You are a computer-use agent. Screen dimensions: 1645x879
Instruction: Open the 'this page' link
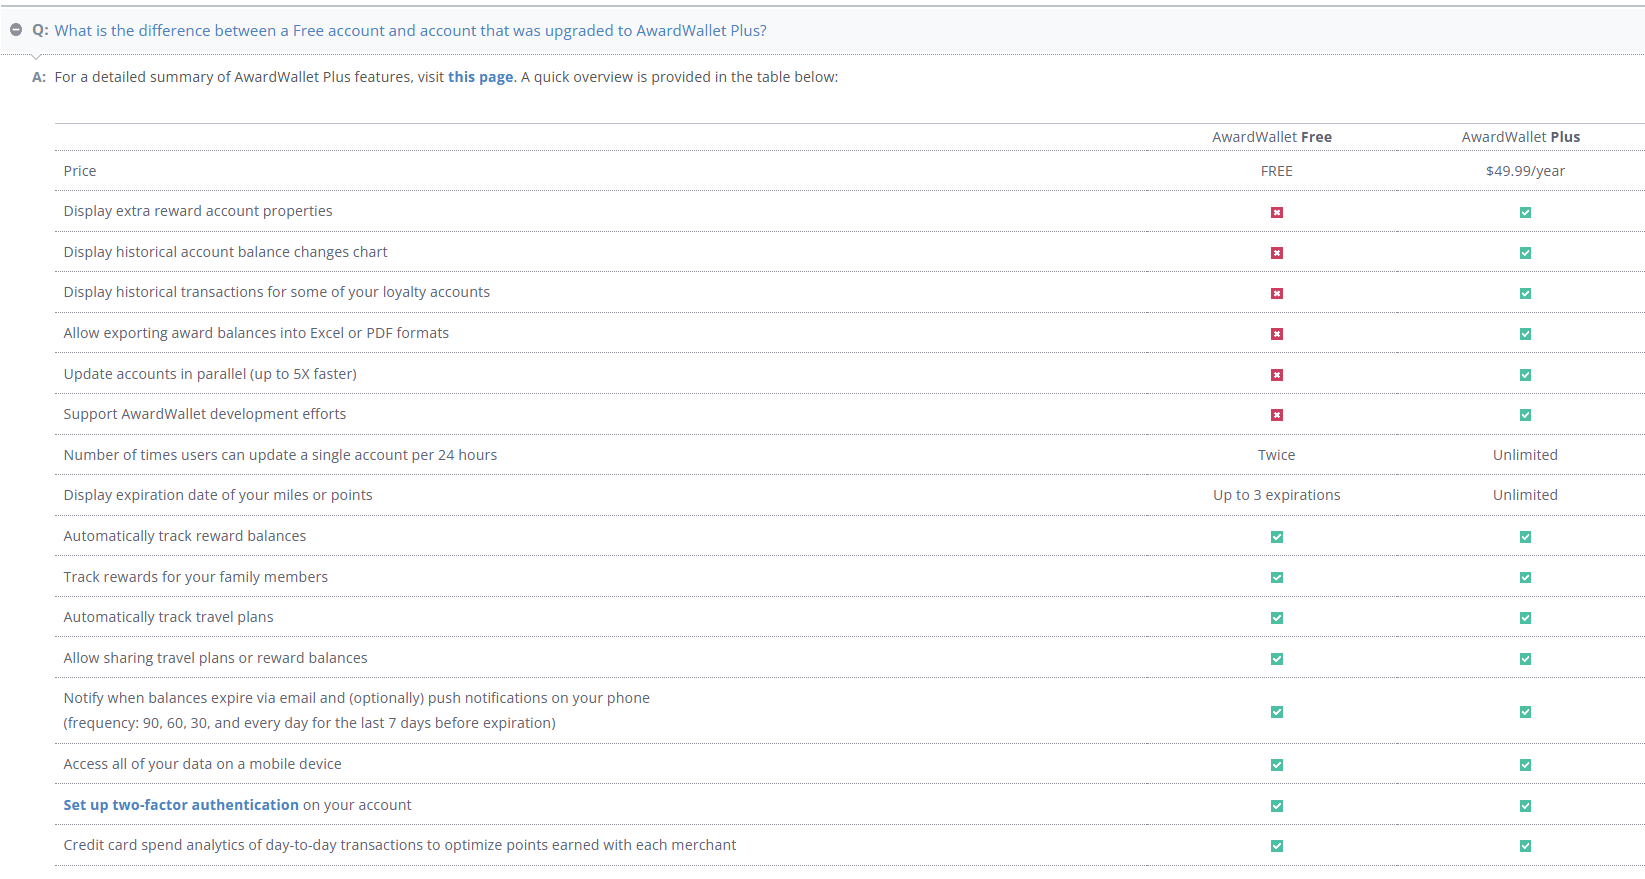click(x=480, y=77)
